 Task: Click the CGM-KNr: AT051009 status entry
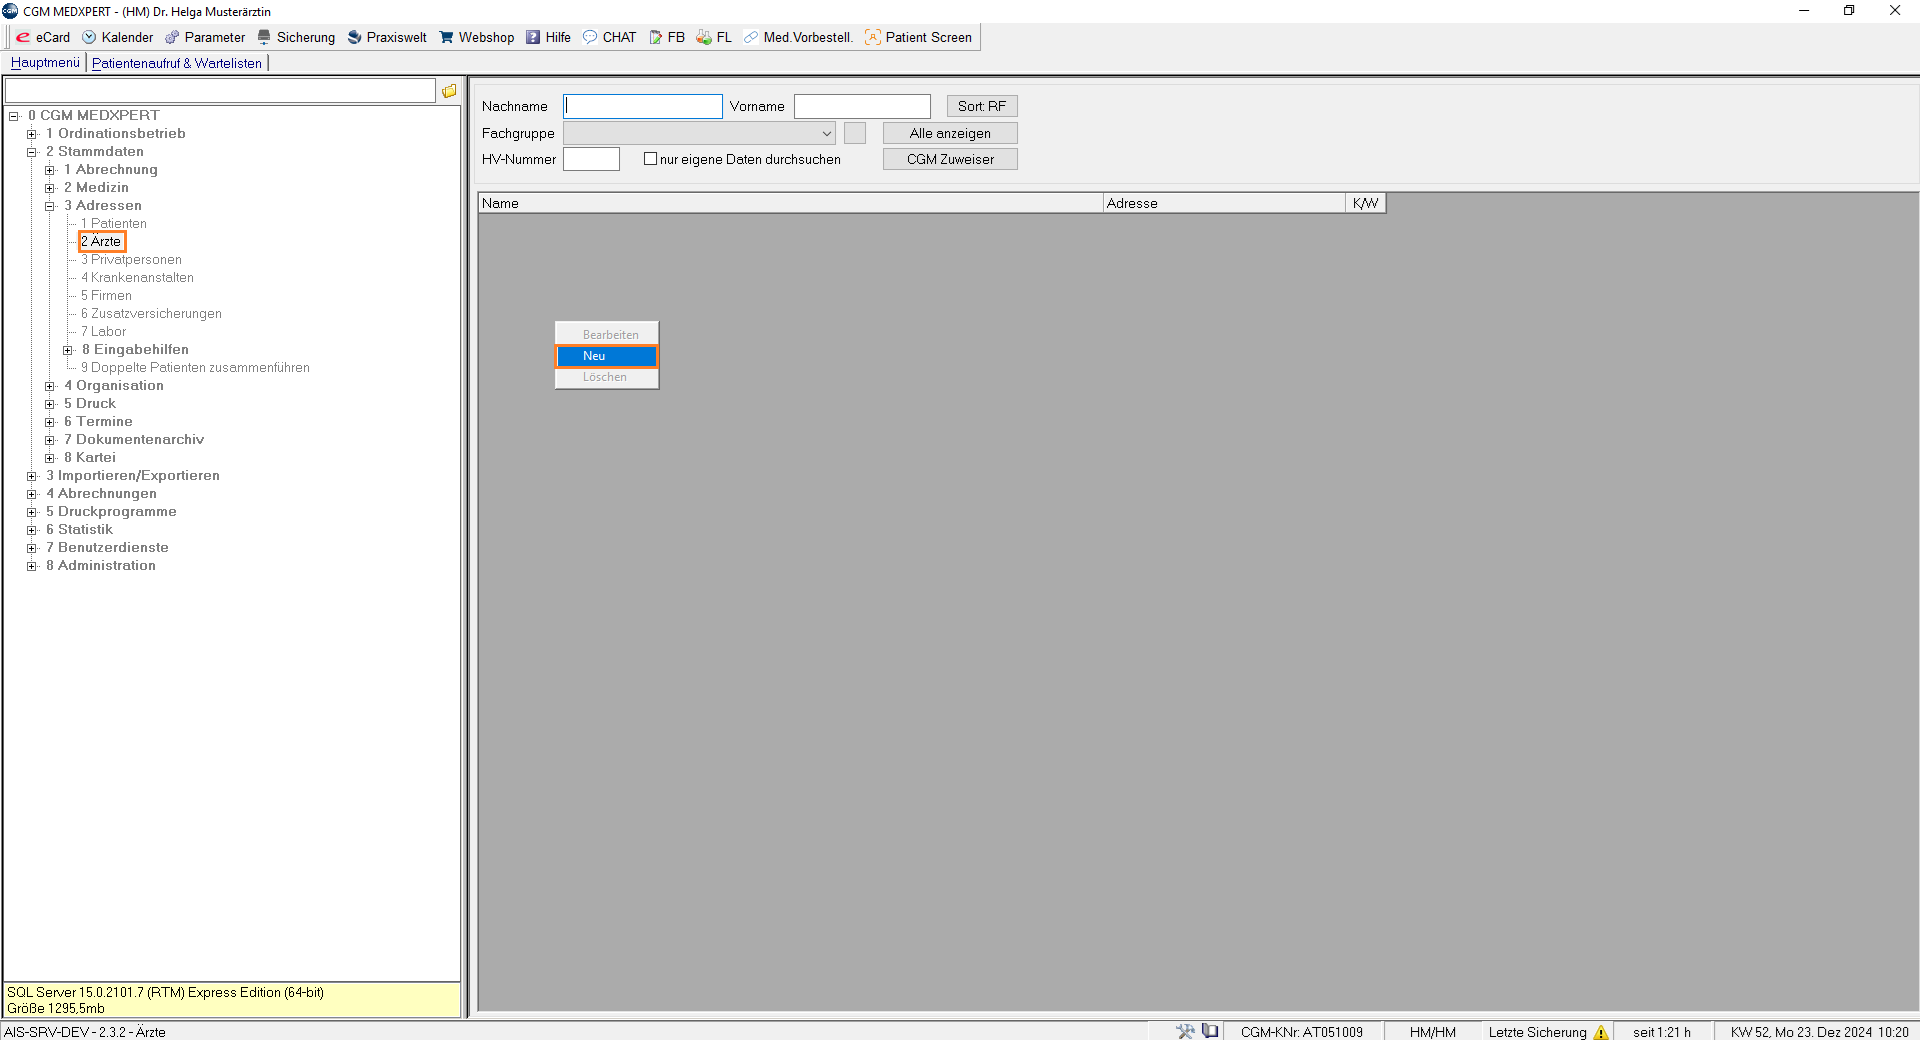click(1302, 1032)
